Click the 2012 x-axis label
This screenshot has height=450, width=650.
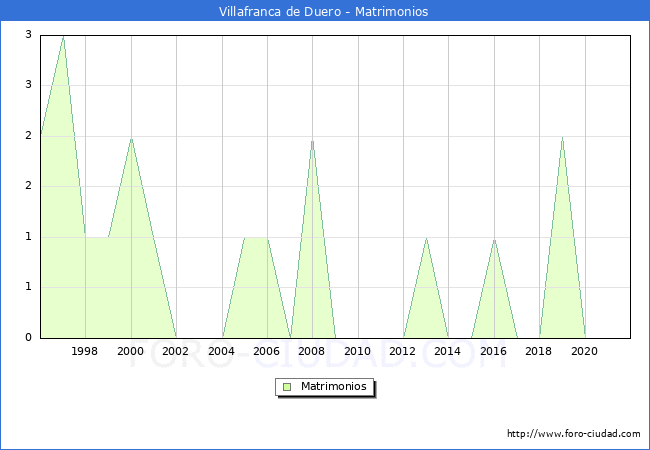(x=403, y=351)
